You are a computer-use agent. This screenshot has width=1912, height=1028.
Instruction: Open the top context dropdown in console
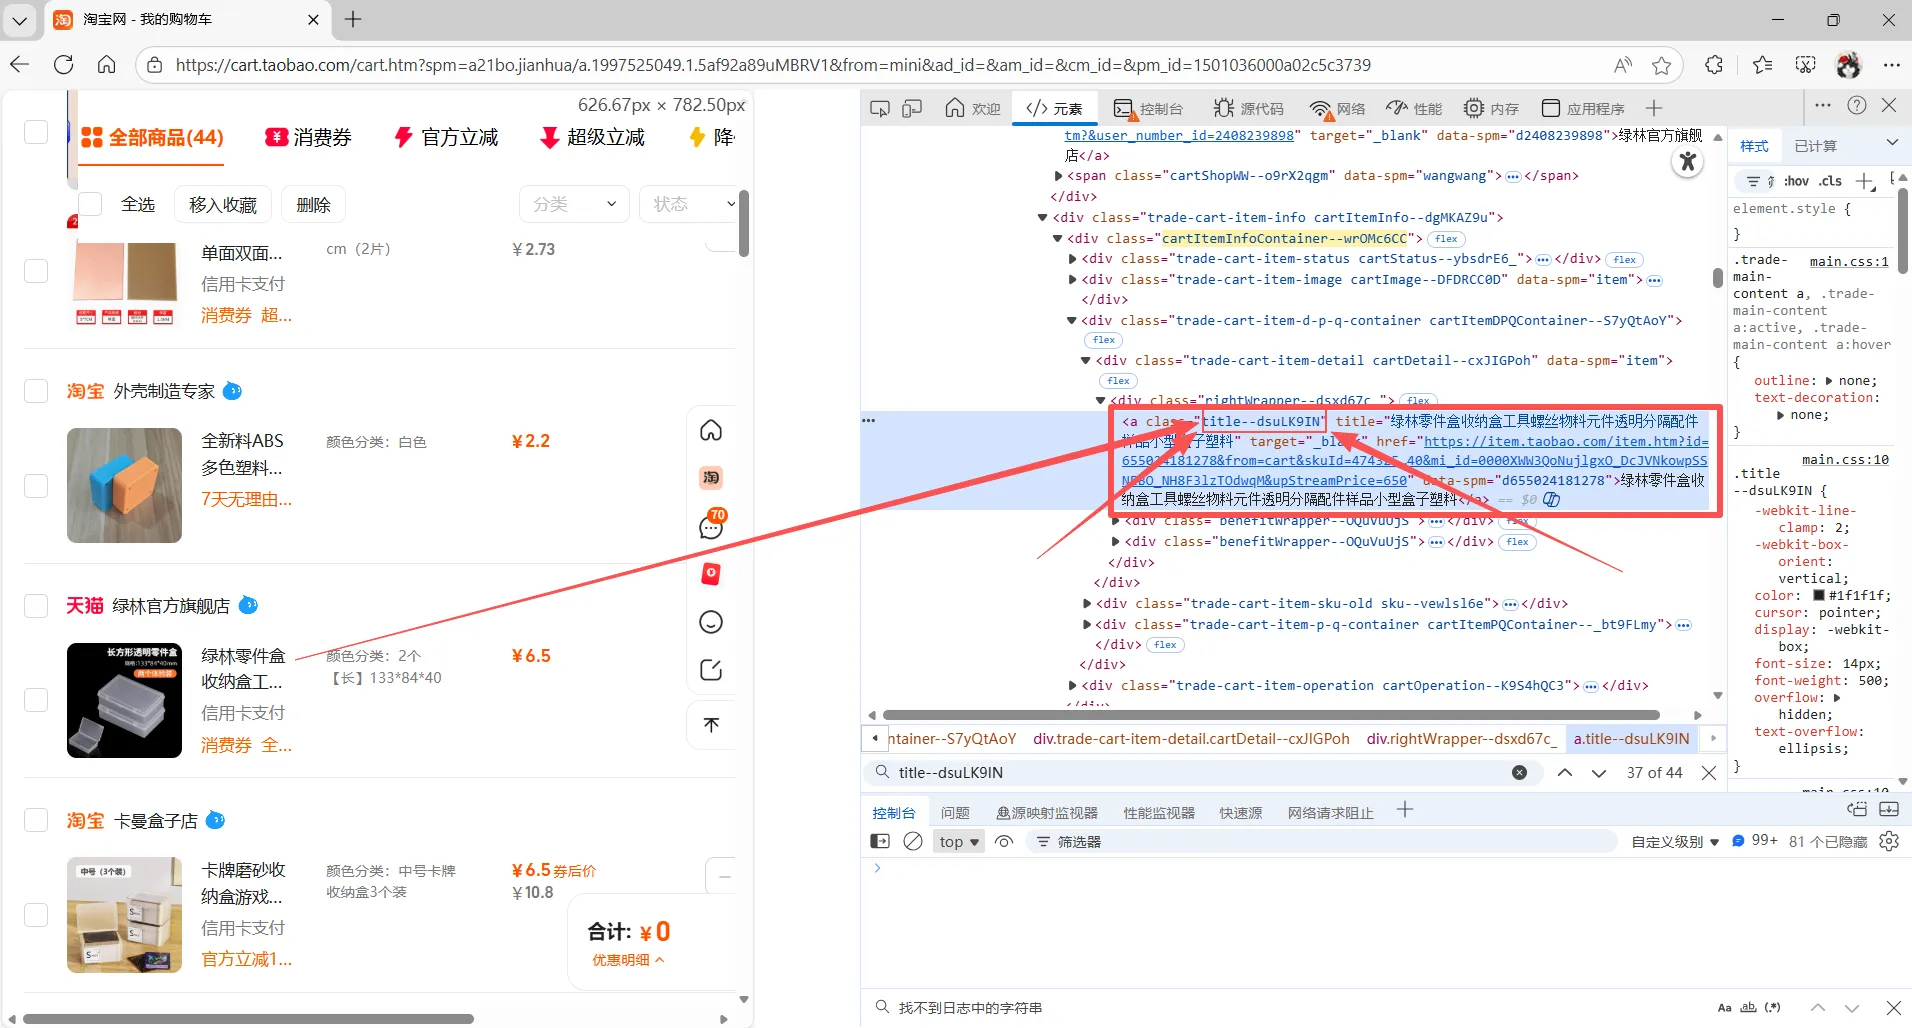click(x=958, y=842)
